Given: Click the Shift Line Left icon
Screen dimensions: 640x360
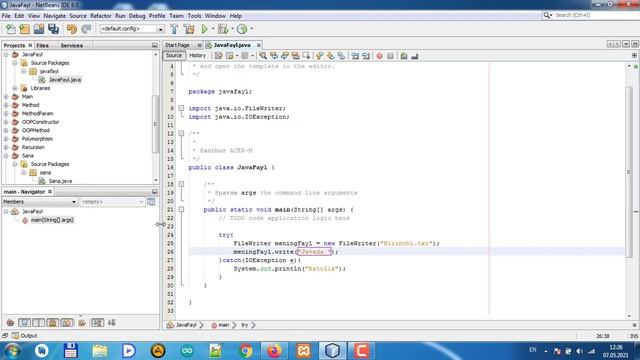Looking at the screenshot, I should [355, 56].
